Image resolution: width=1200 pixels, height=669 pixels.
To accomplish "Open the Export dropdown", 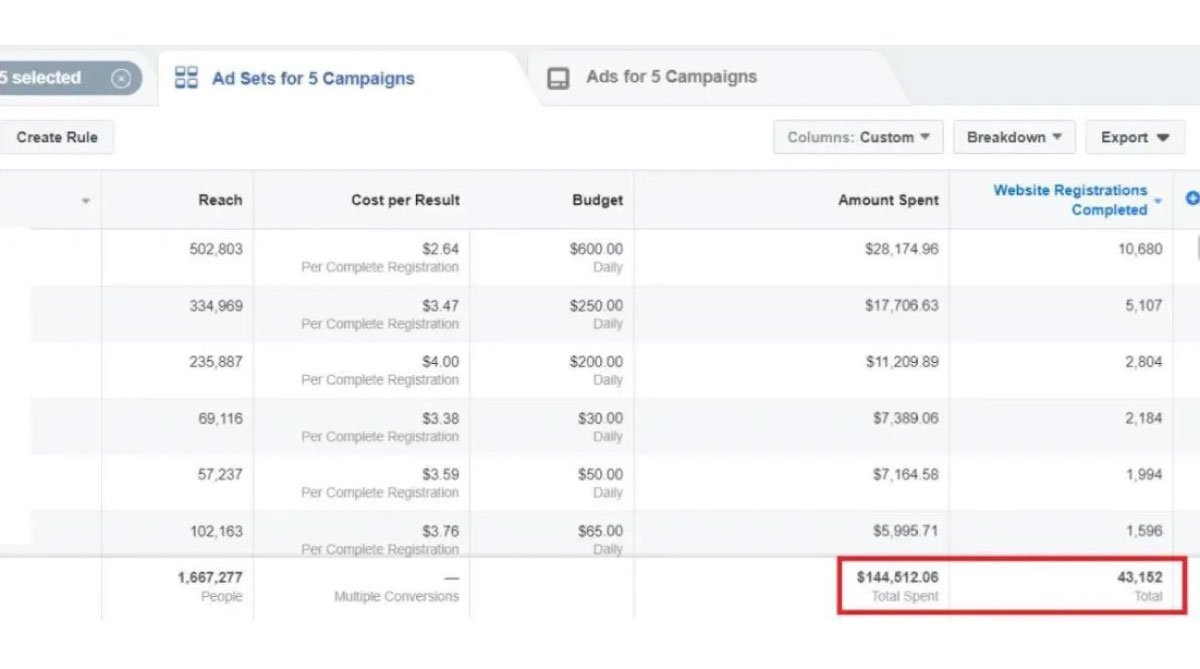I will 1135,138.
